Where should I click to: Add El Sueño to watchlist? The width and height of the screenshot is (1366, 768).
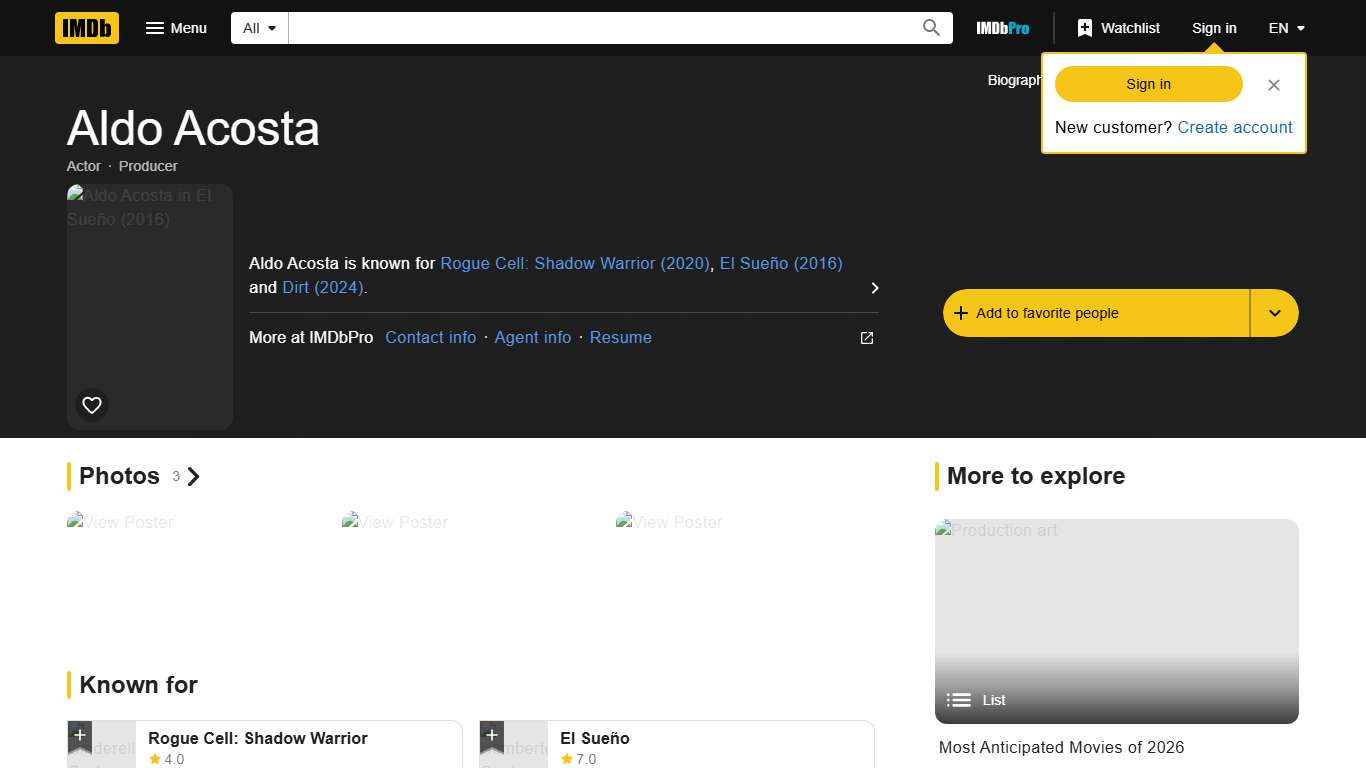click(x=491, y=734)
